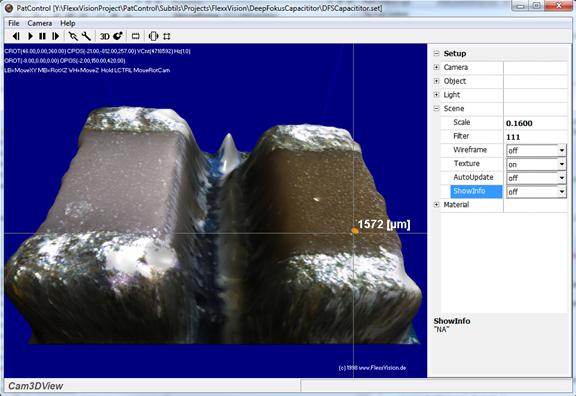Screen dimensions: 576x396
Task: Pause acquisition with the pause icon
Action: (43, 36)
